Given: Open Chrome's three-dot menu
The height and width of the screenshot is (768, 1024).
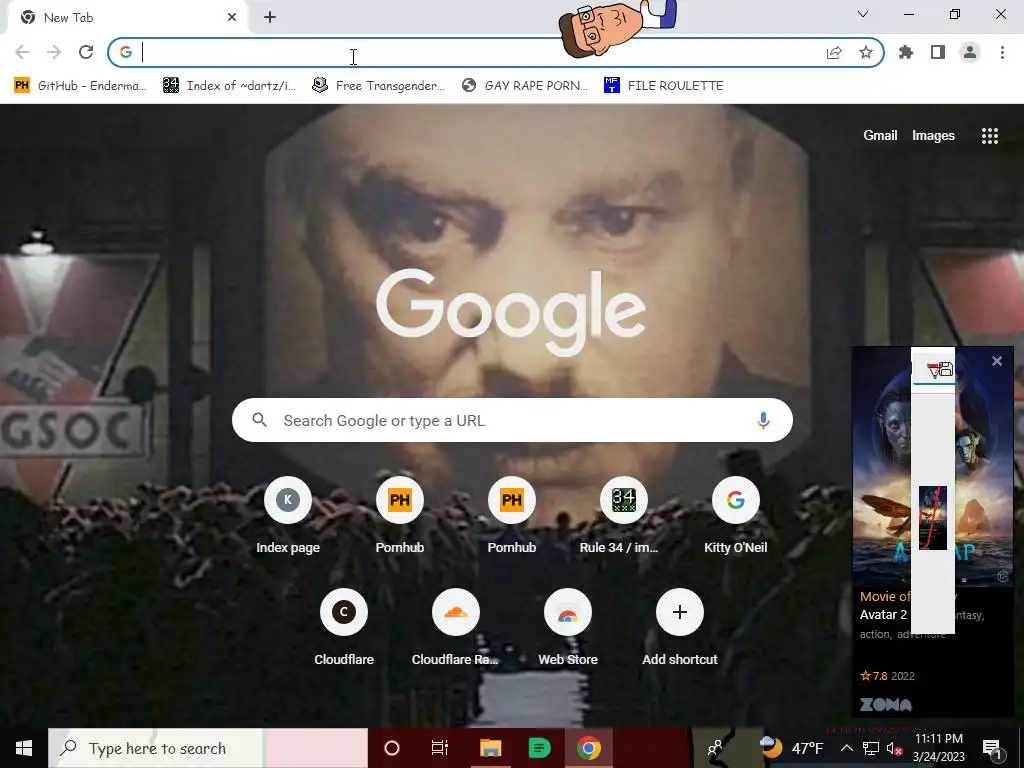Looking at the screenshot, I should click(1002, 52).
